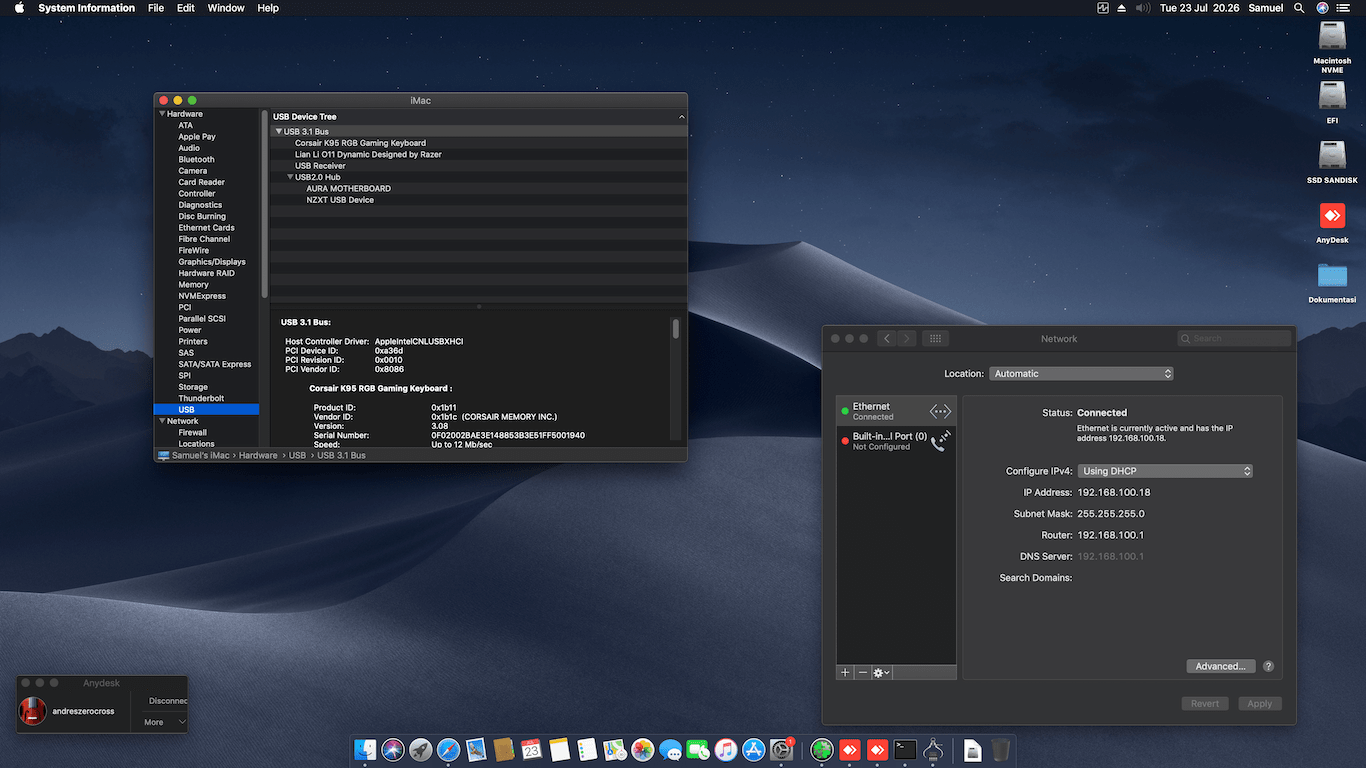
Task: Open the Calendar app in the Dock
Action: (531, 749)
